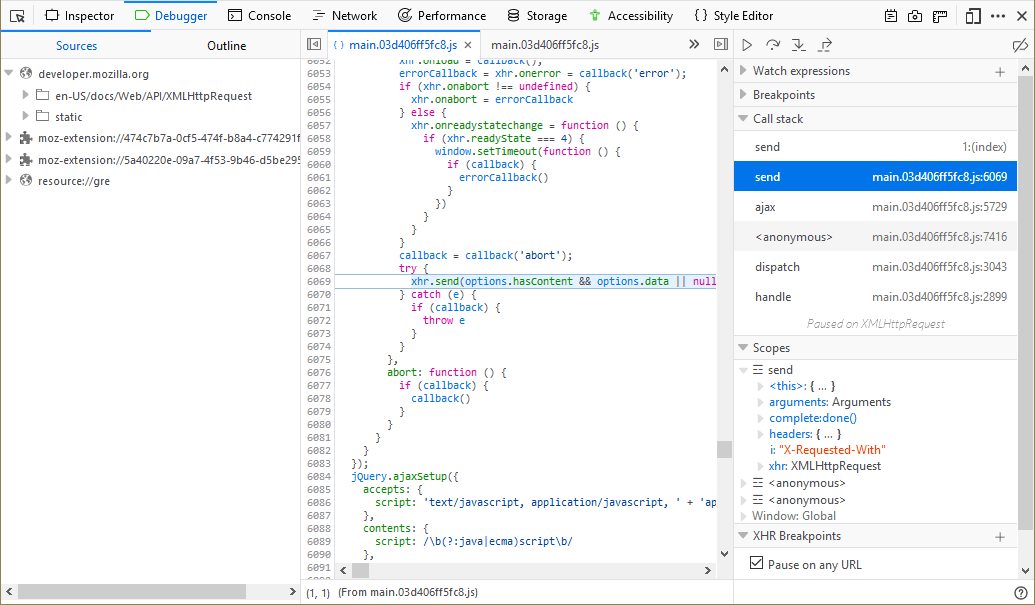Viewport: 1035px width, 605px height.
Task: Add a new watch expression with plus
Action: 999,71
